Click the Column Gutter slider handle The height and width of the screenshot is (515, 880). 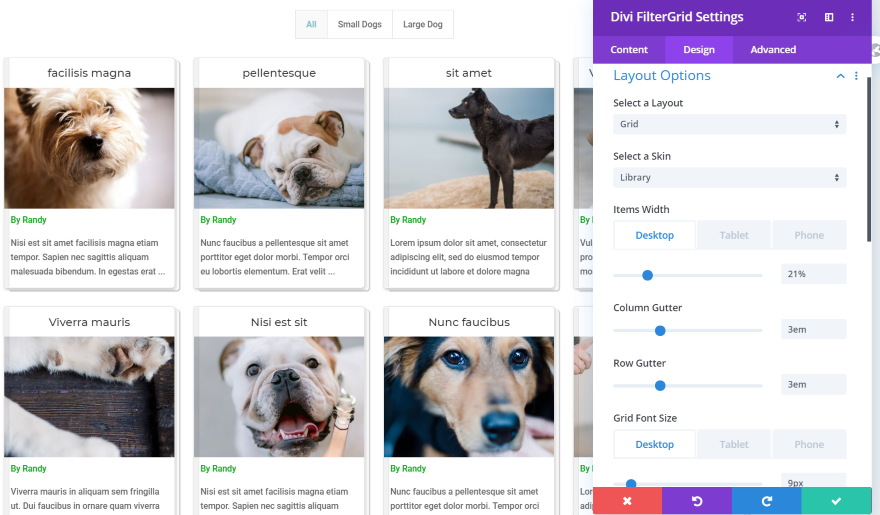click(x=660, y=331)
